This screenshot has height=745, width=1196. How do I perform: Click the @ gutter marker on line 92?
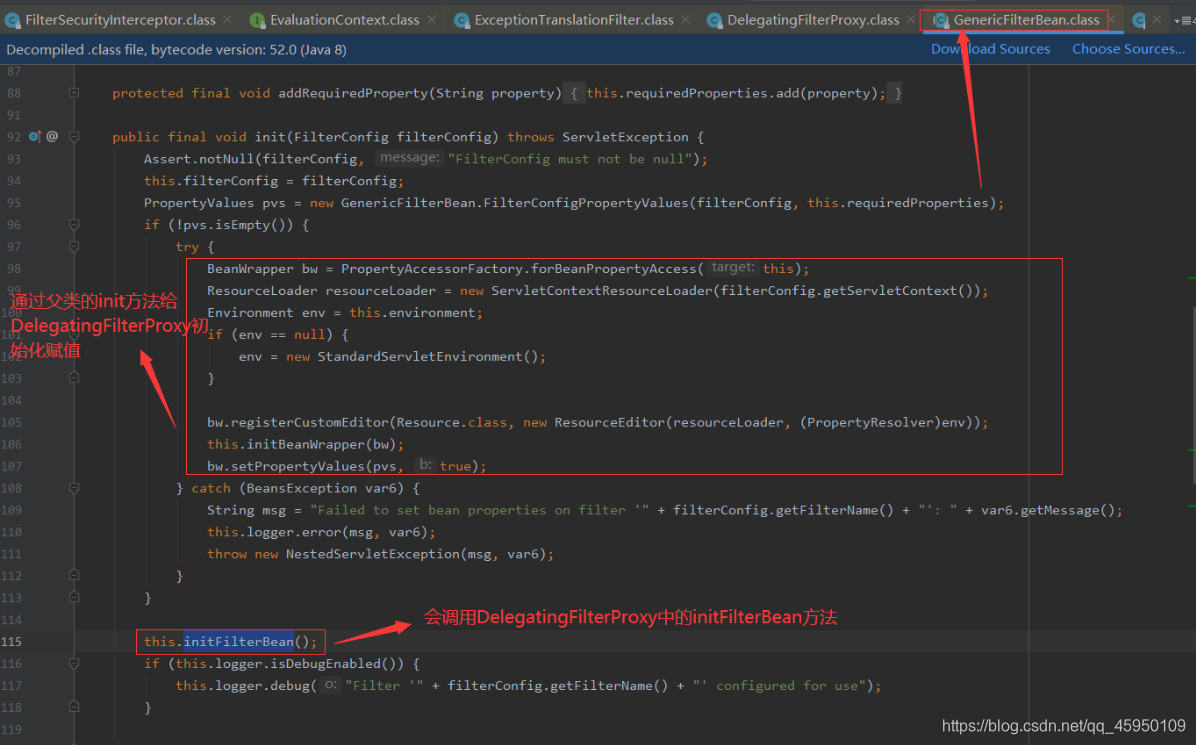(x=52, y=136)
